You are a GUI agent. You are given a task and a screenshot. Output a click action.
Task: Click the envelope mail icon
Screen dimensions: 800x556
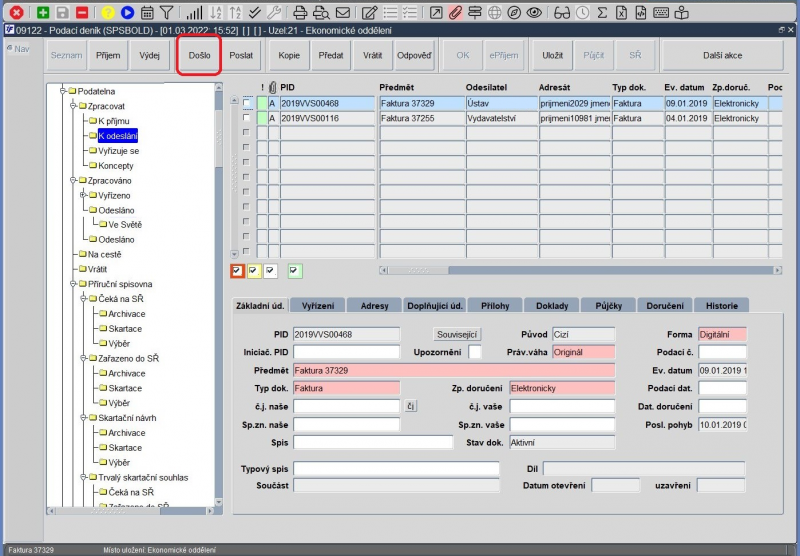coord(343,13)
